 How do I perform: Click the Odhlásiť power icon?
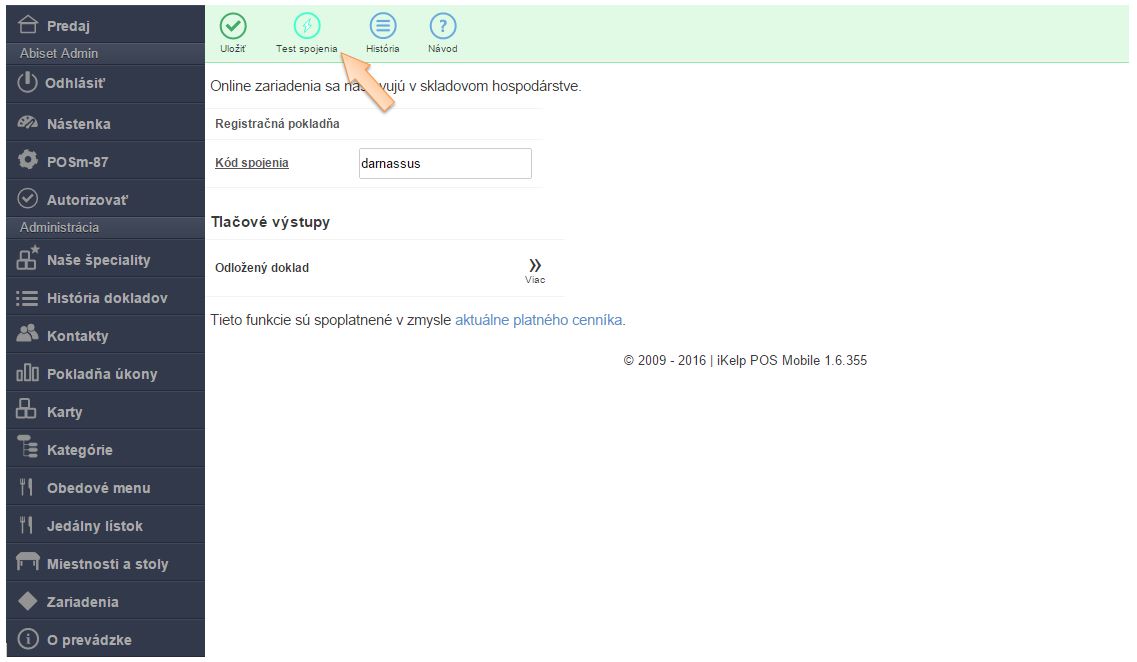(x=28, y=83)
